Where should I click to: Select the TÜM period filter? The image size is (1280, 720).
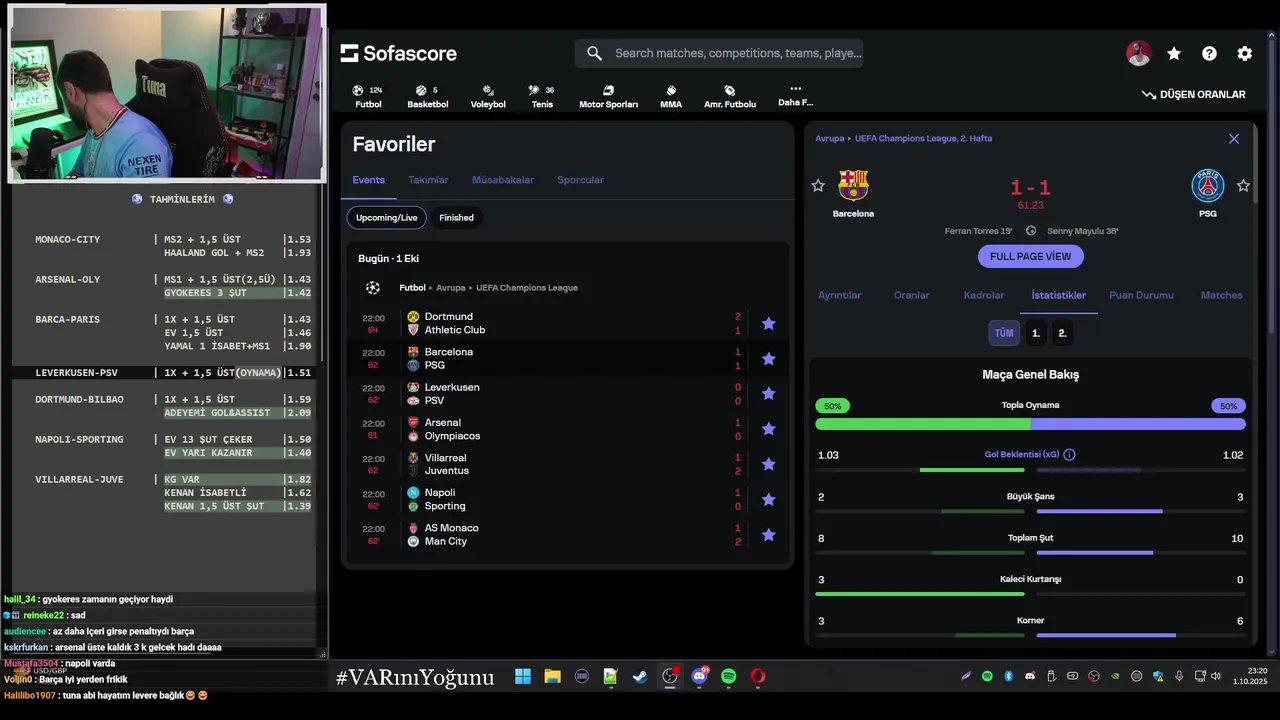[1004, 333]
